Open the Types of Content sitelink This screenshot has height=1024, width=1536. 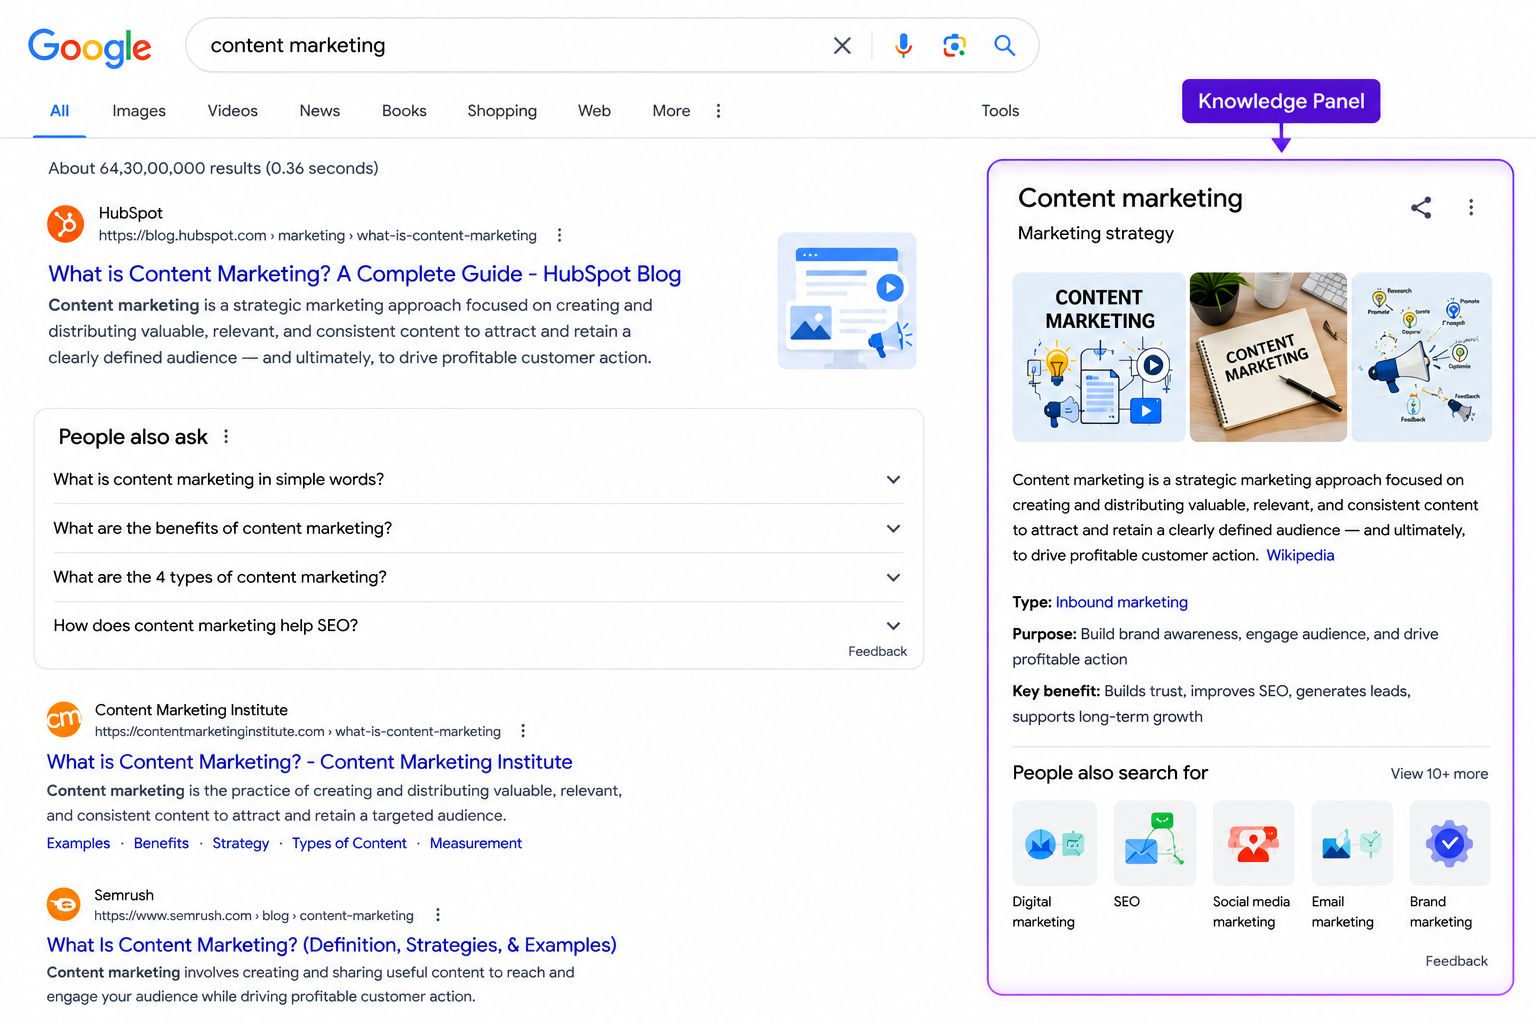coord(349,843)
